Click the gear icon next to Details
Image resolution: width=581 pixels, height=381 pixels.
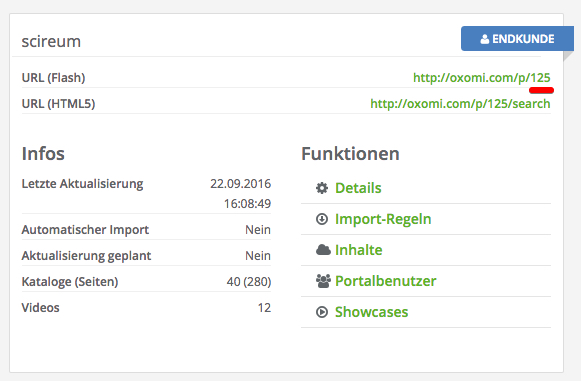(x=322, y=188)
